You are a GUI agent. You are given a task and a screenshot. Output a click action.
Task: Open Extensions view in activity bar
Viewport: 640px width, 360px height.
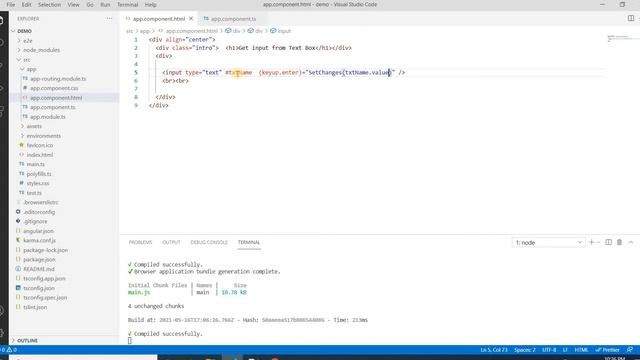click(2, 111)
